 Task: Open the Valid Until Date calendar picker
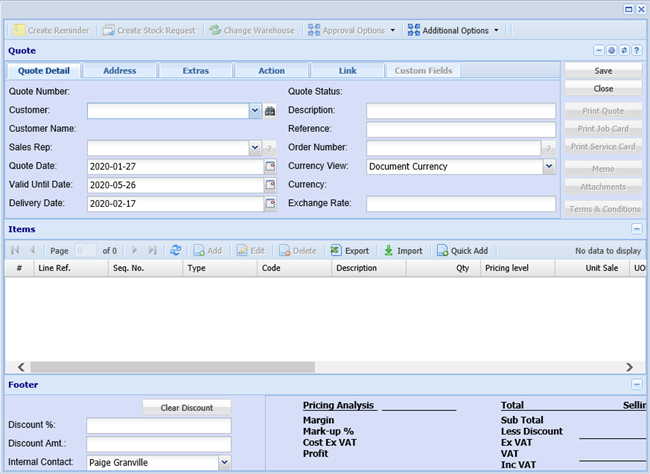click(x=269, y=185)
